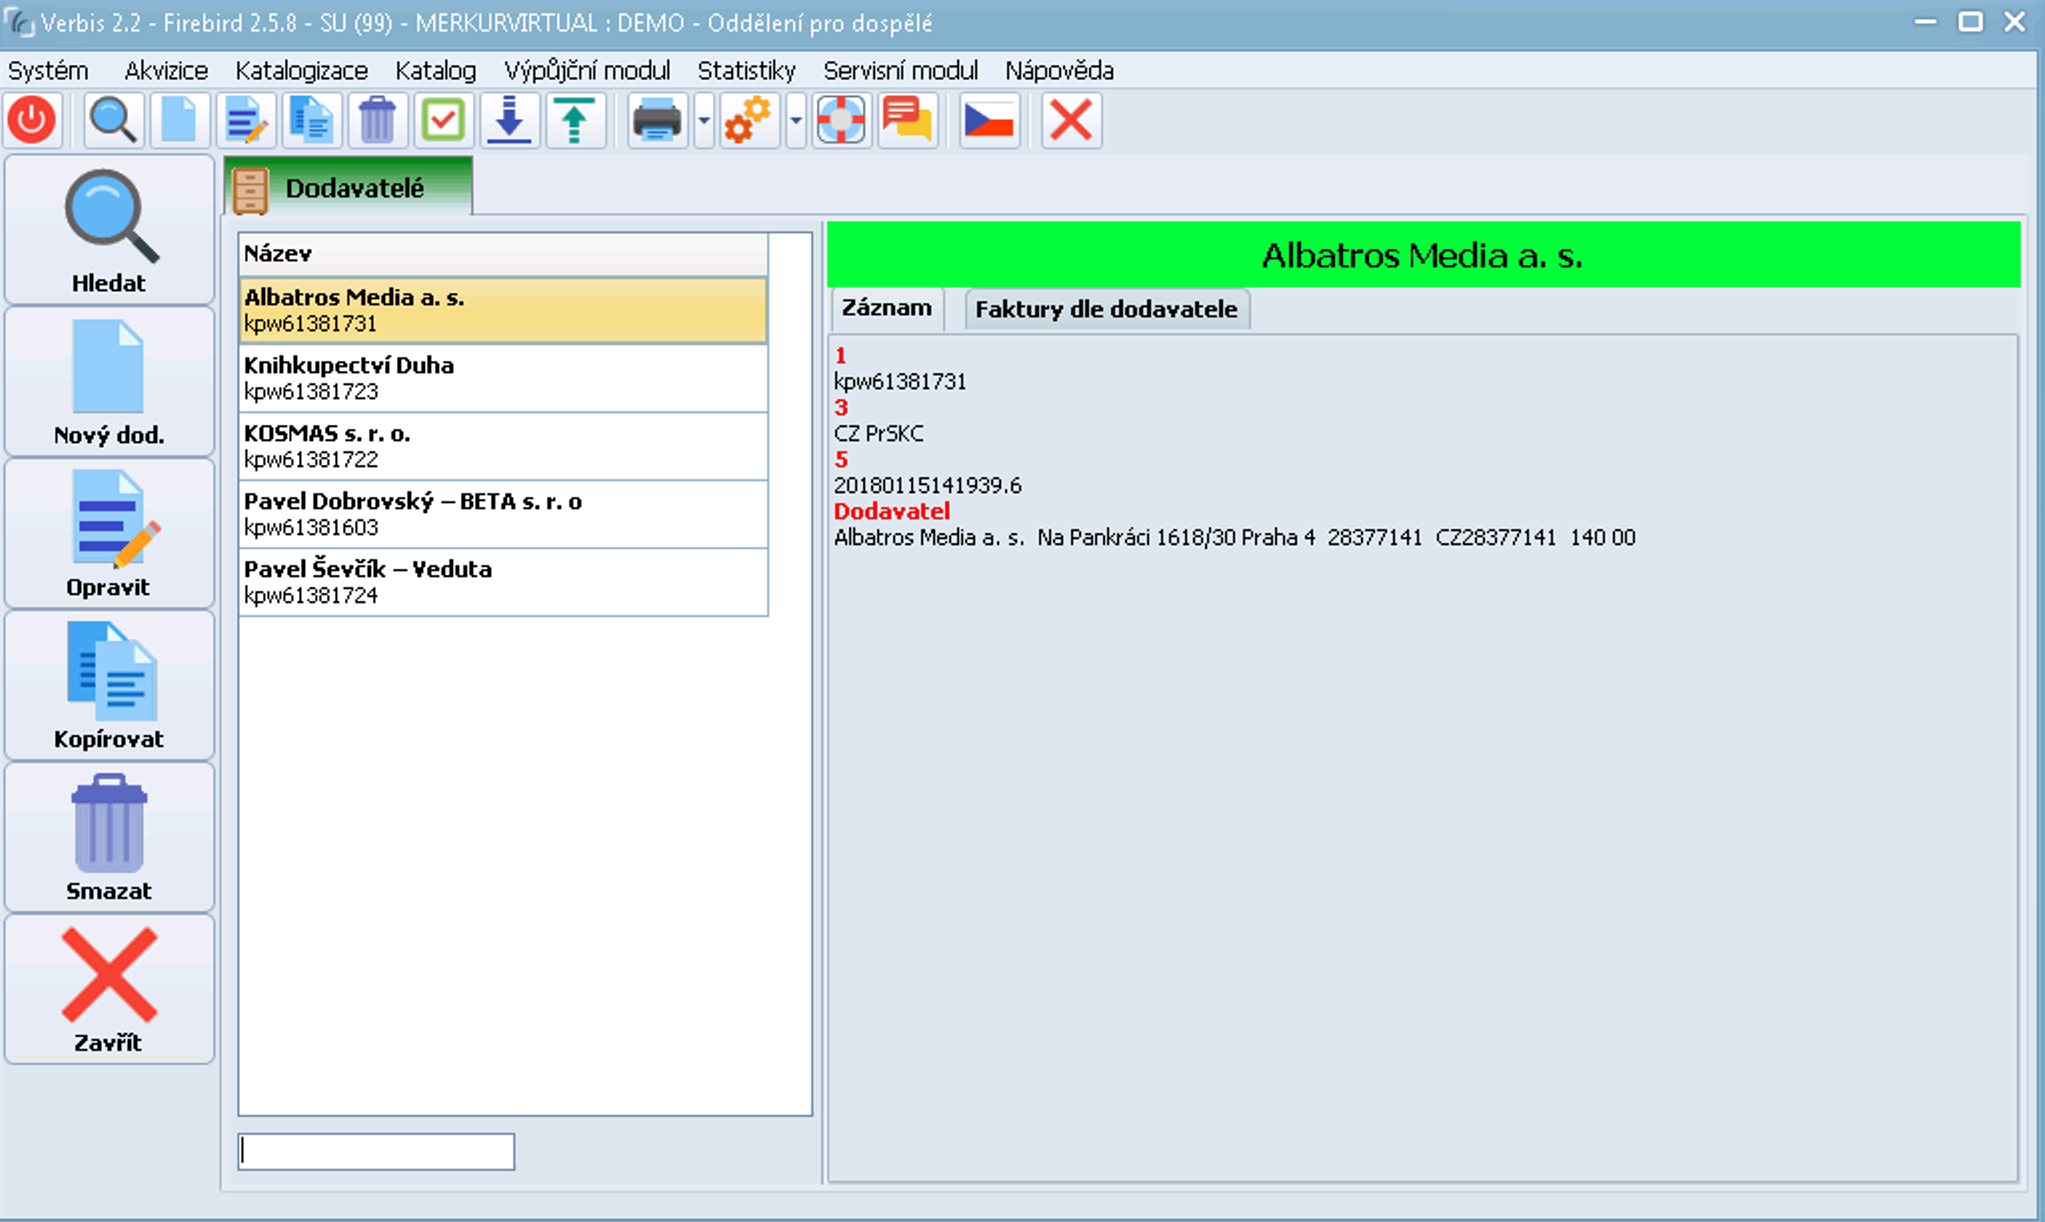Click the chat bubbles toolbar icon
Viewport: 2045px width, 1222px height.
(907, 120)
